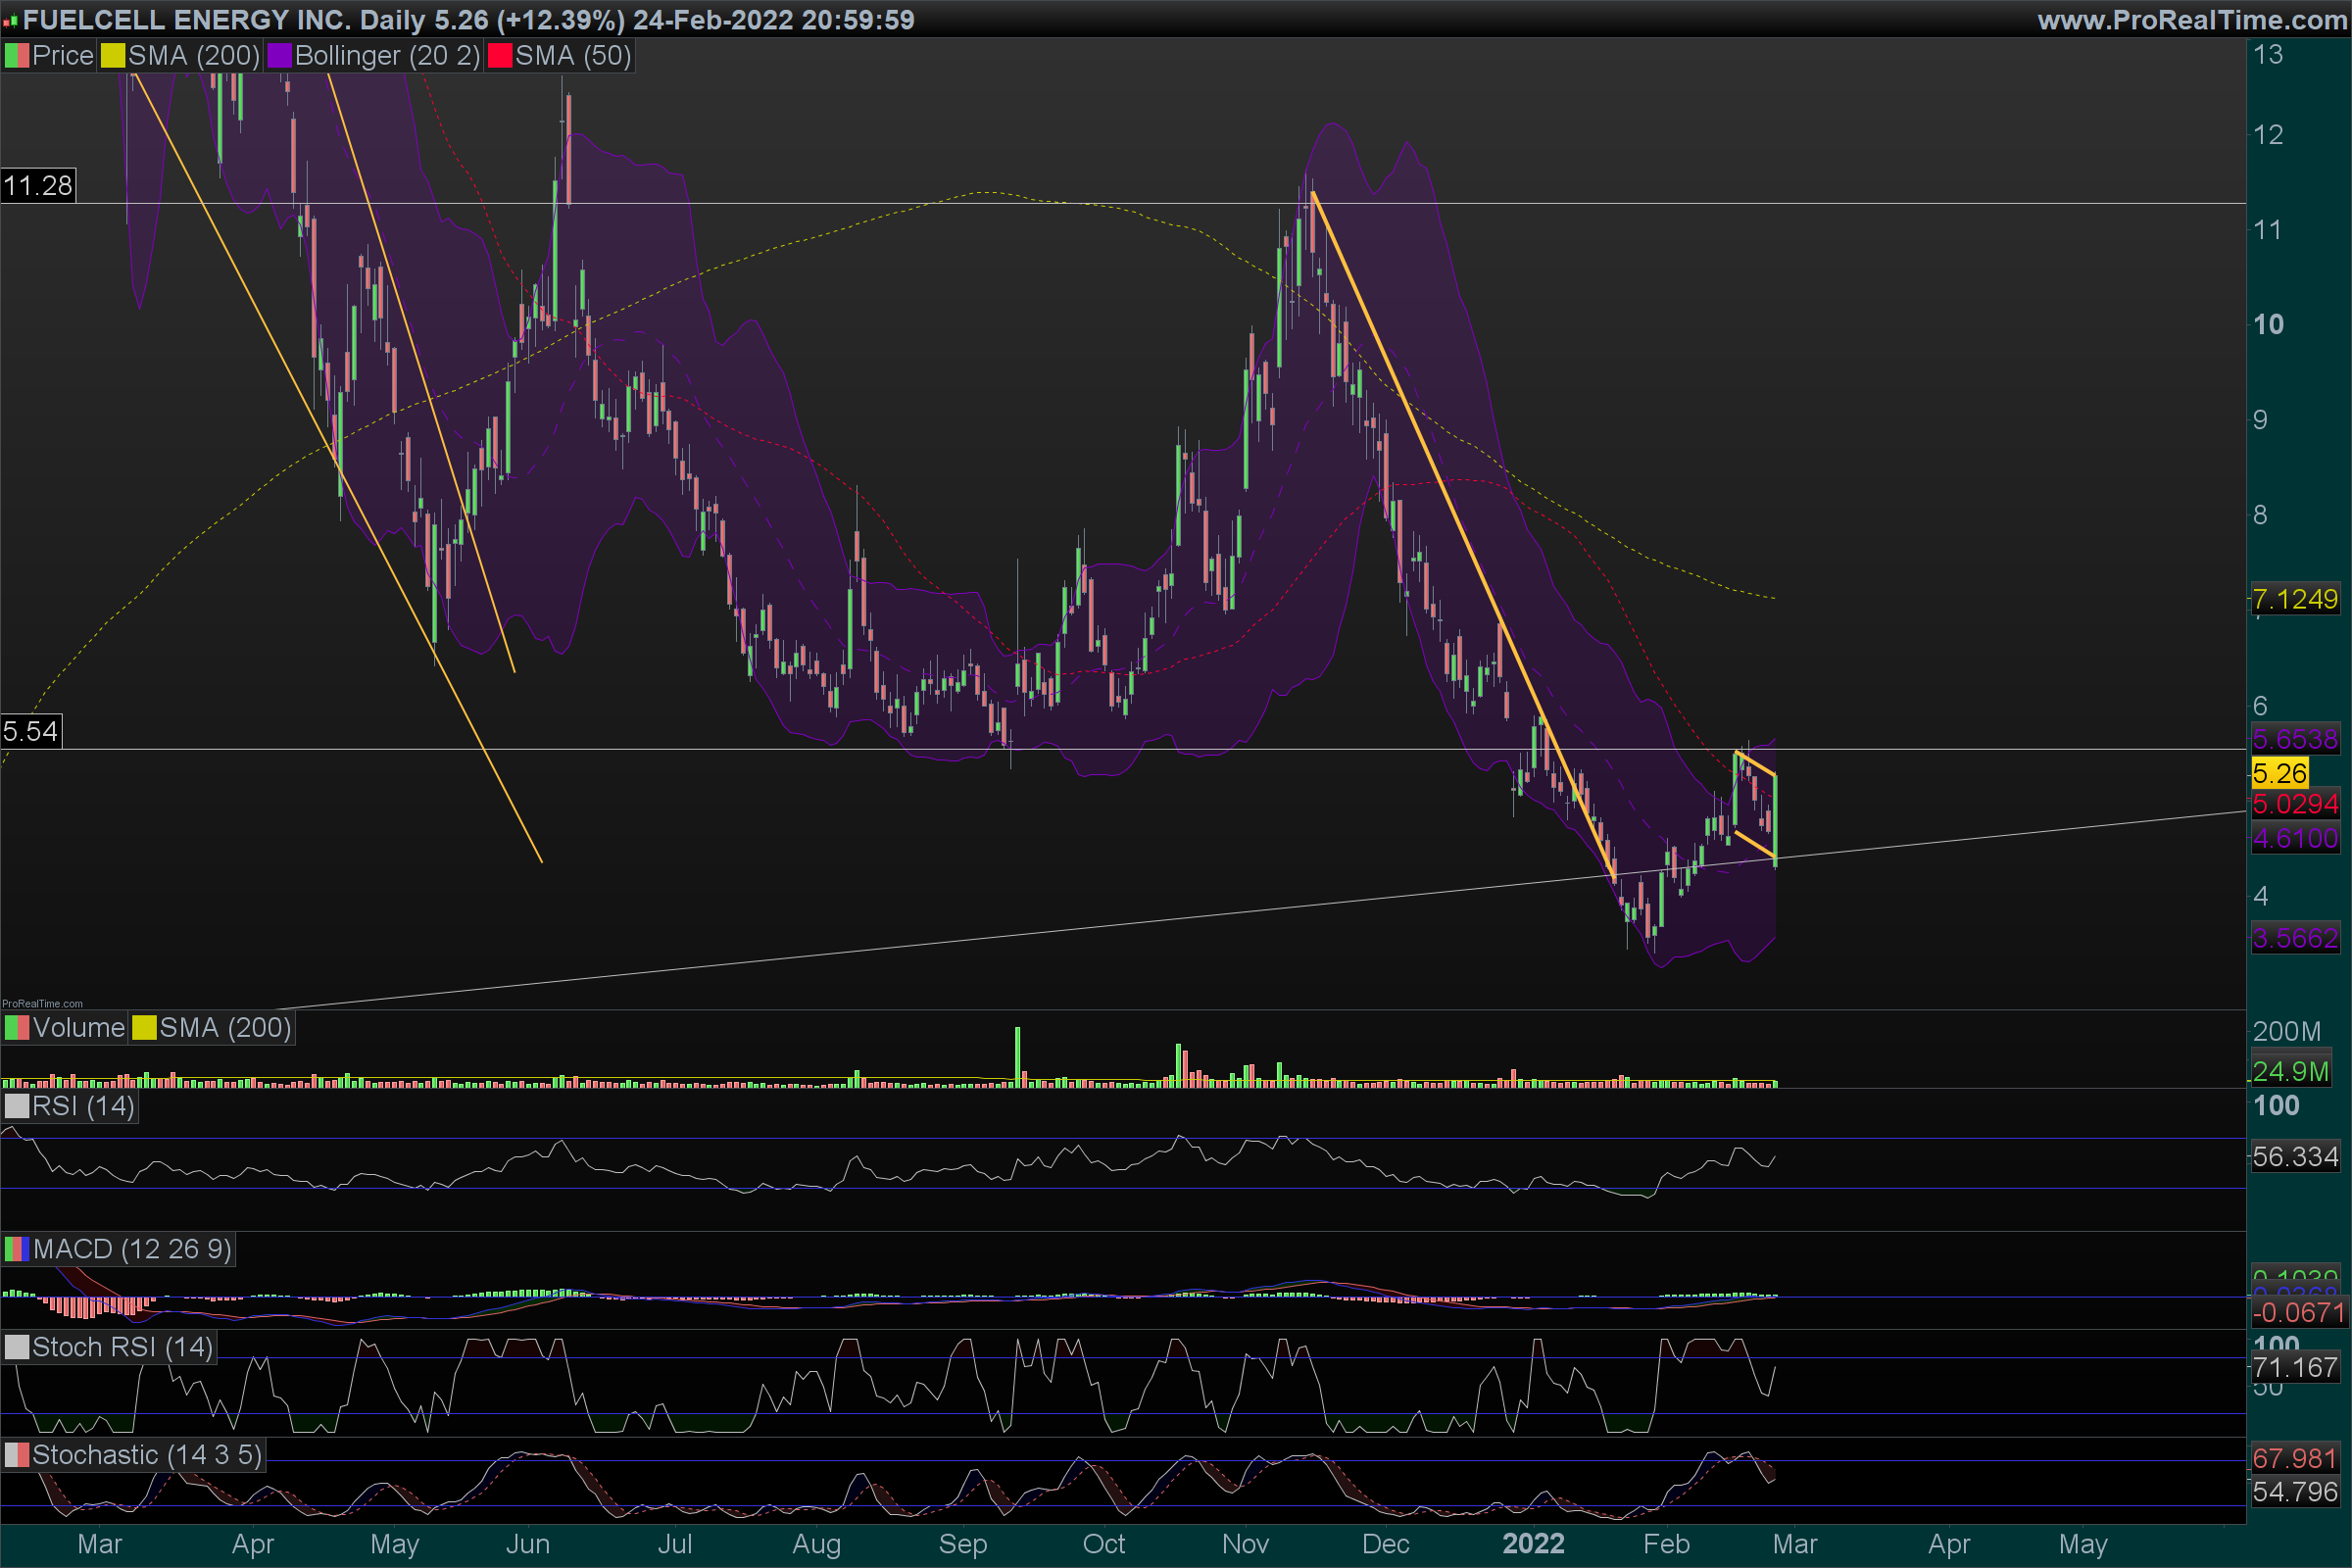2352x1568 pixels.
Task: Click the 7.1249 SMA value tag
Action: pyautogui.click(x=2294, y=599)
